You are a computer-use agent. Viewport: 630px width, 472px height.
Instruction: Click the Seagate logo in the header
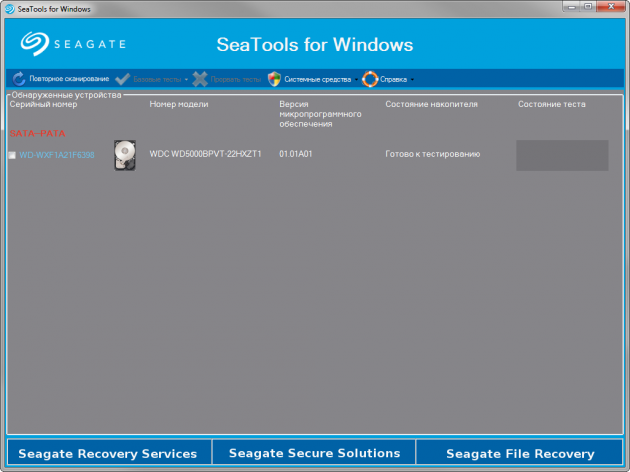pyautogui.click(x=74, y=44)
